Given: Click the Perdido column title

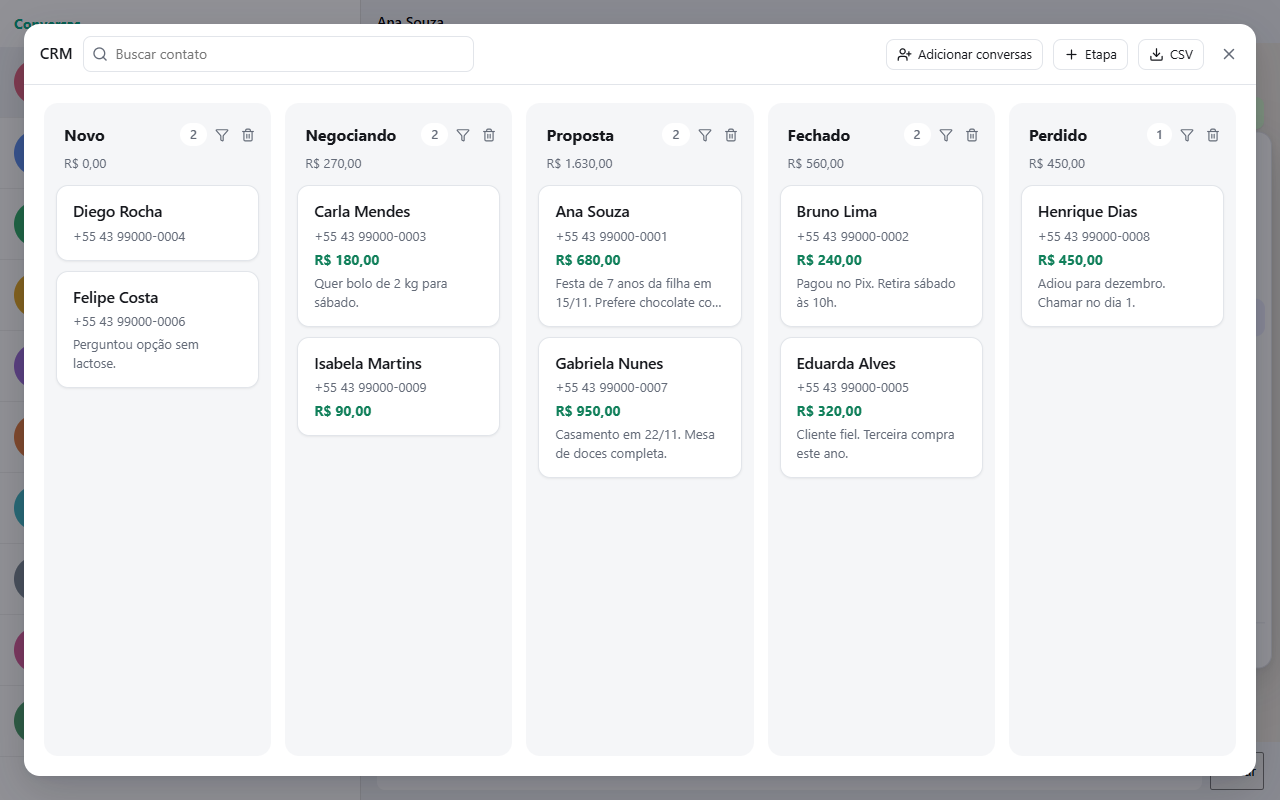Looking at the screenshot, I should (x=1058, y=135).
